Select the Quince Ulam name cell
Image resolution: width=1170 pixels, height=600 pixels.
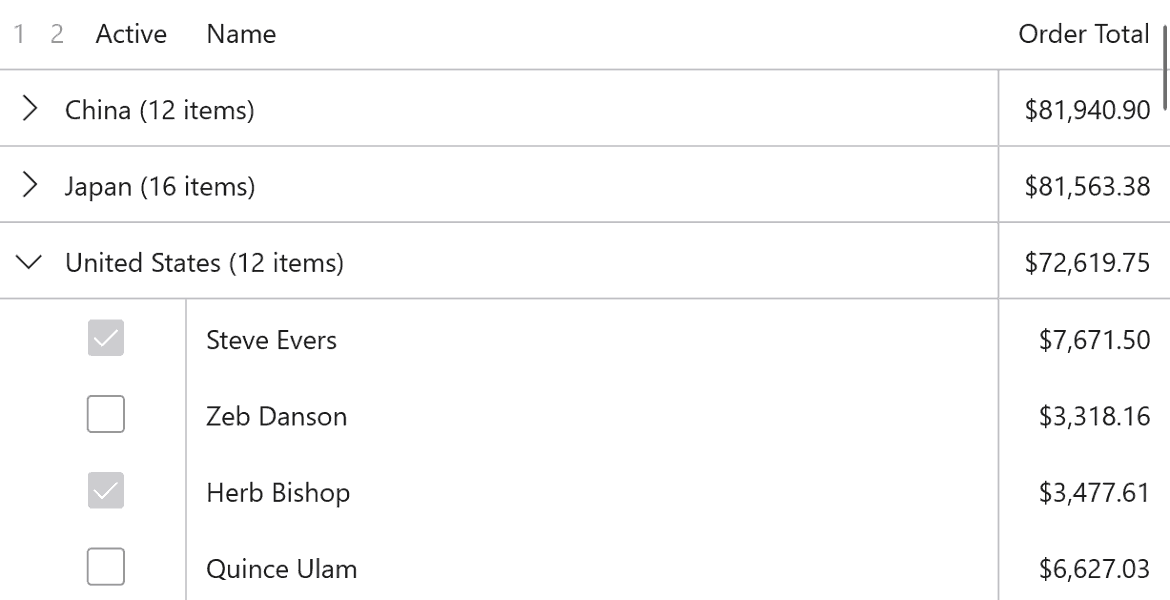pyautogui.click(x=281, y=569)
